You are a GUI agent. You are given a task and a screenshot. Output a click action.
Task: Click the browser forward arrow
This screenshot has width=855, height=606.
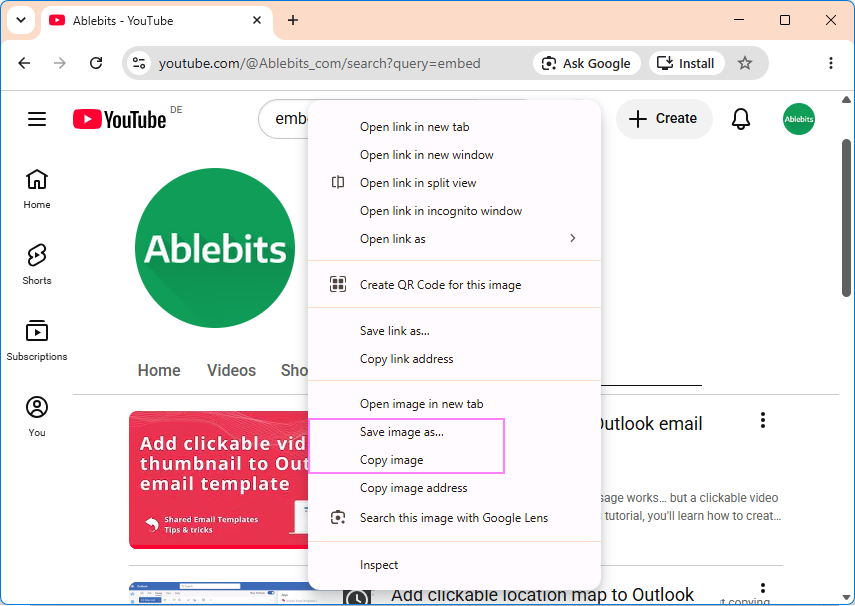(59, 63)
